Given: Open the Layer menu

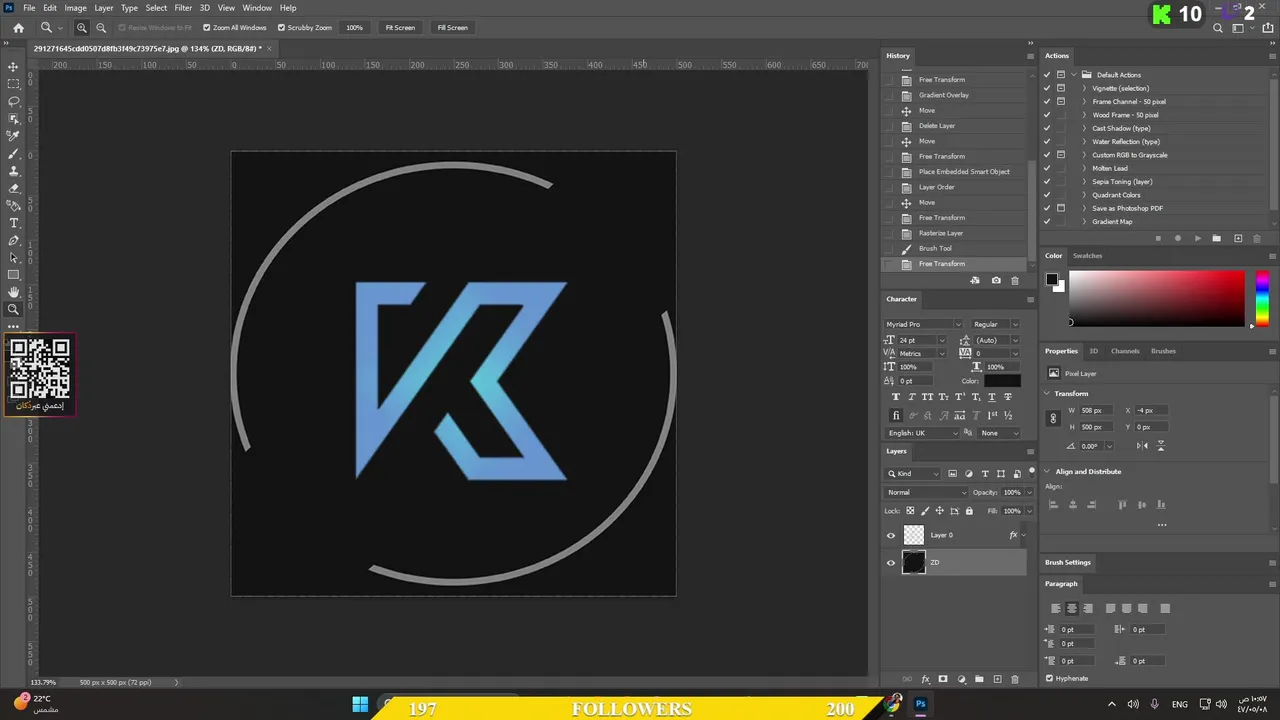Looking at the screenshot, I should point(104,8).
